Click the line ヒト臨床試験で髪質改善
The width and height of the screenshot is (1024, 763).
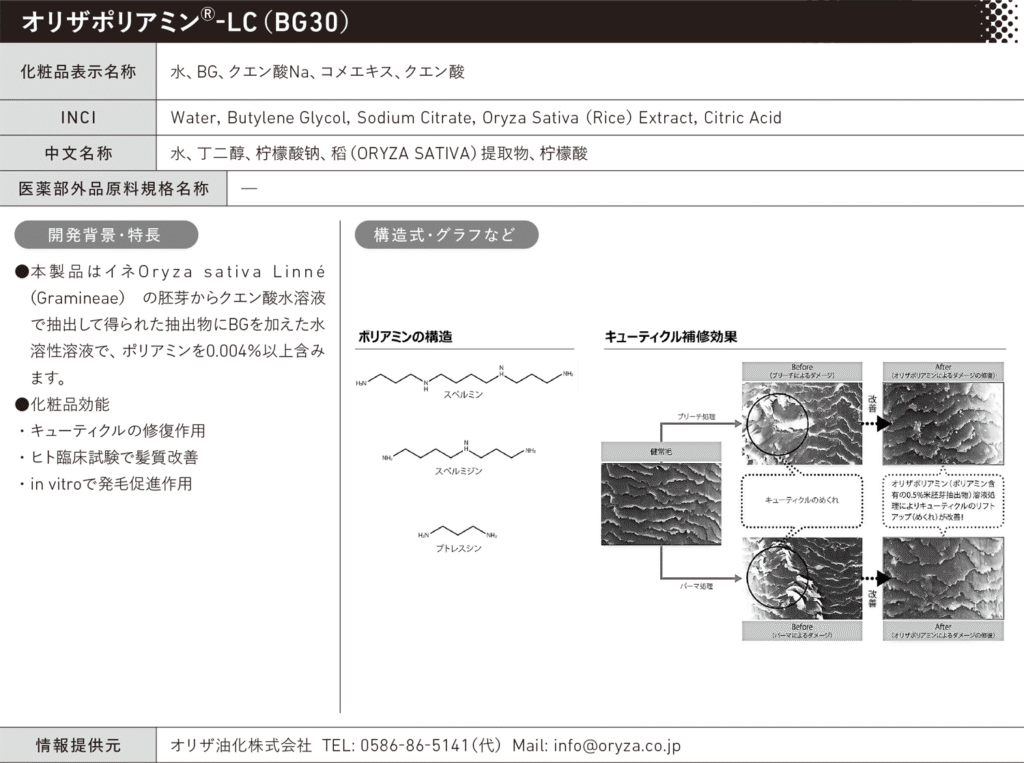click(108, 457)
